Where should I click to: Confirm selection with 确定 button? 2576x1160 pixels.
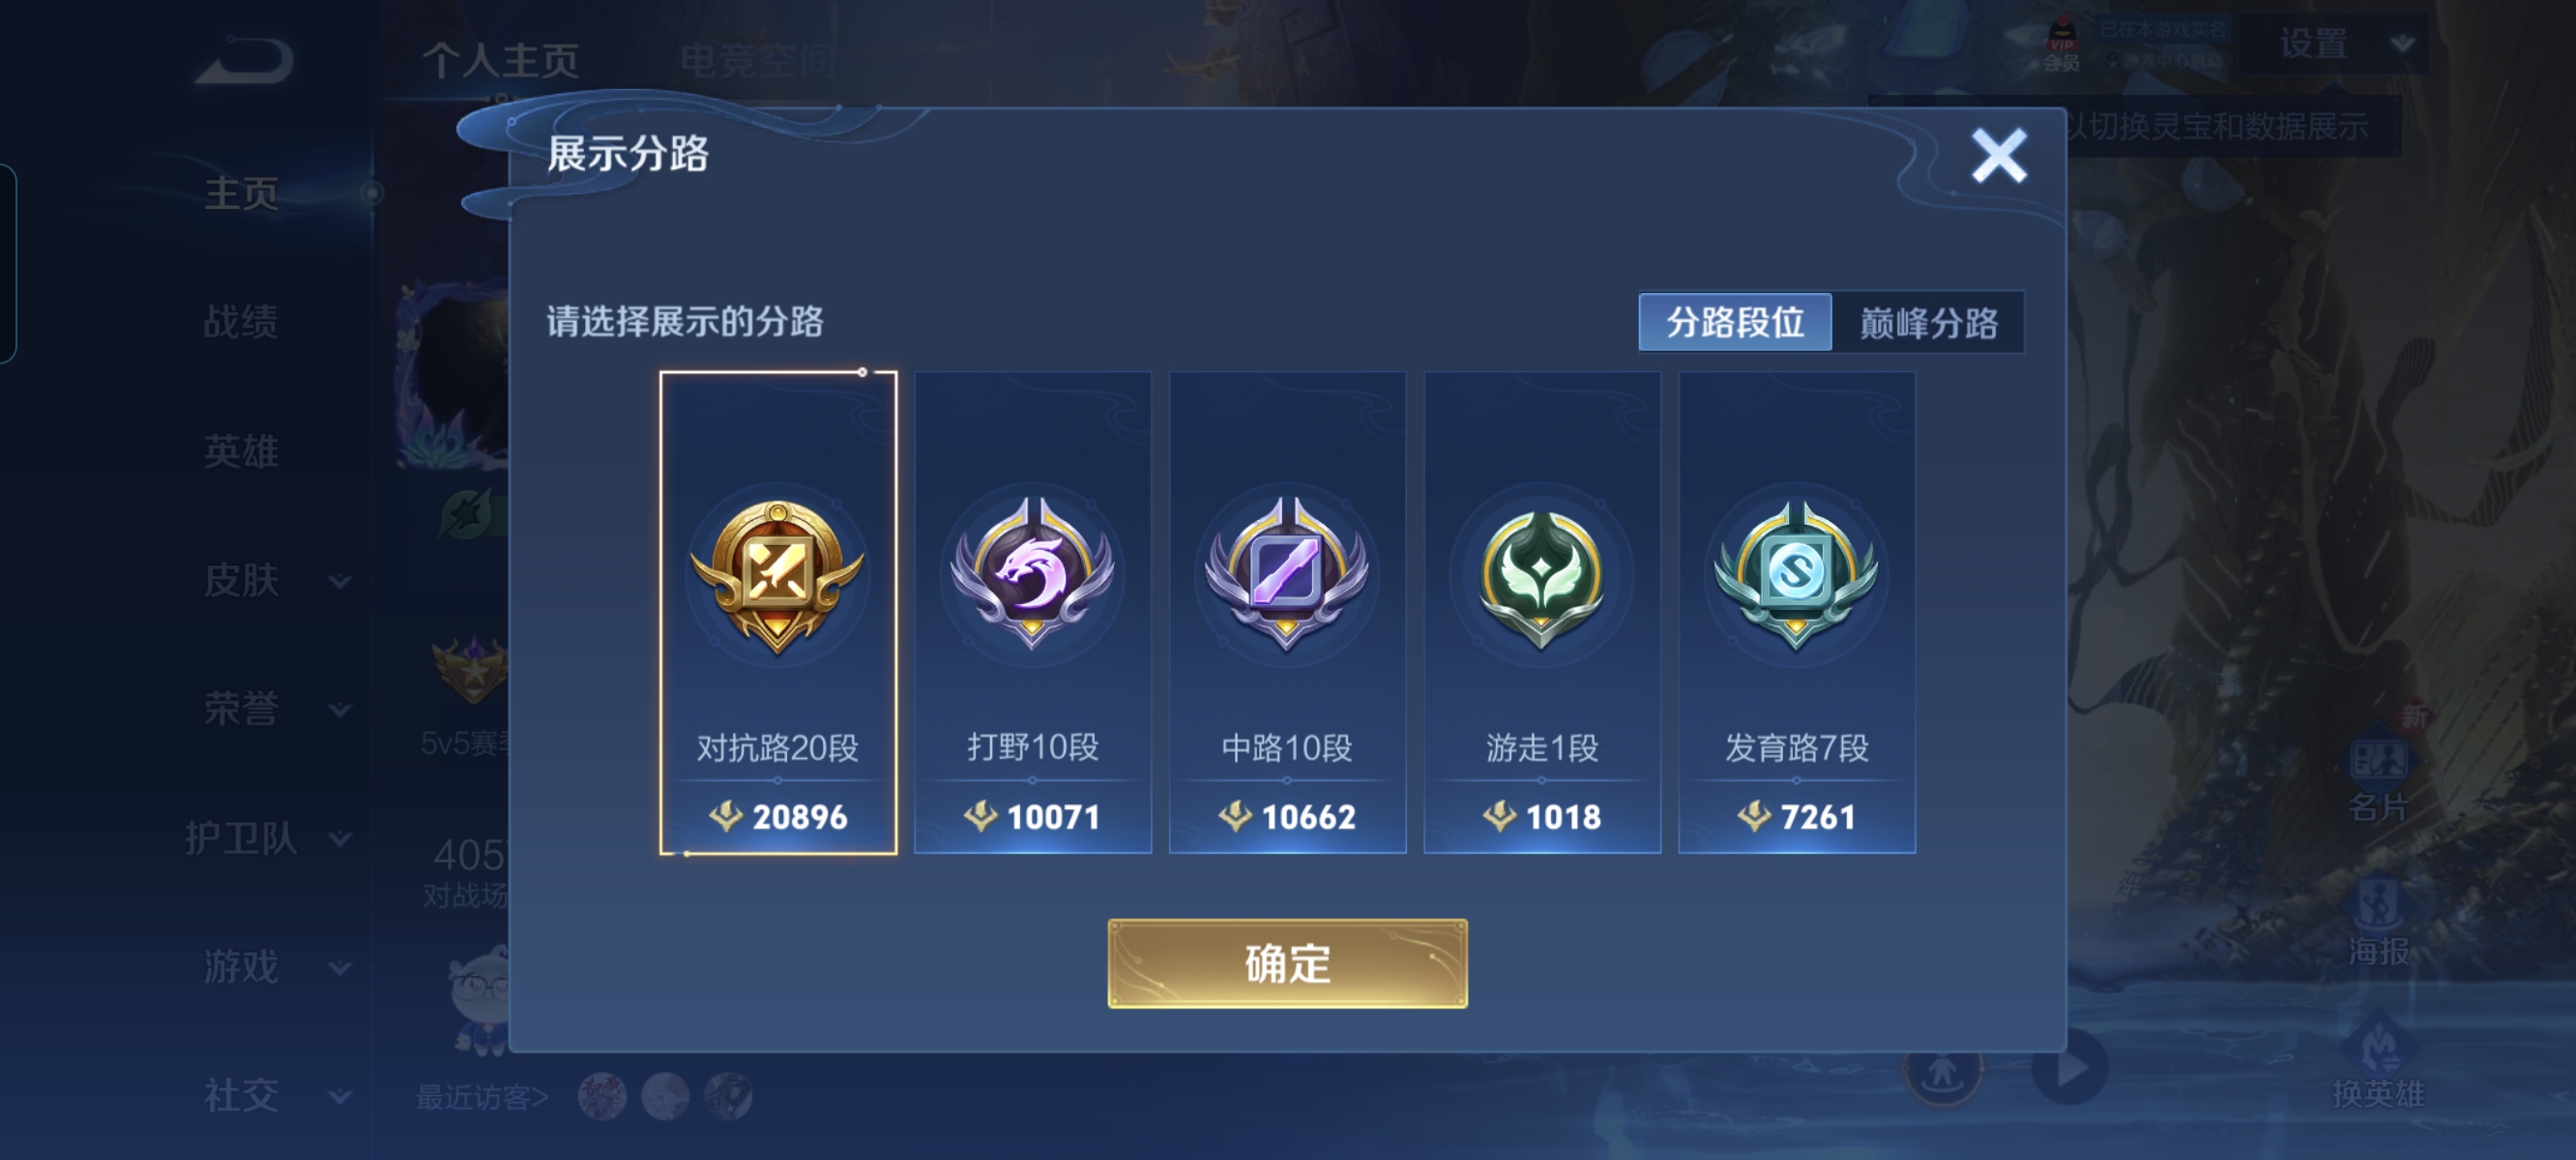1287,963
